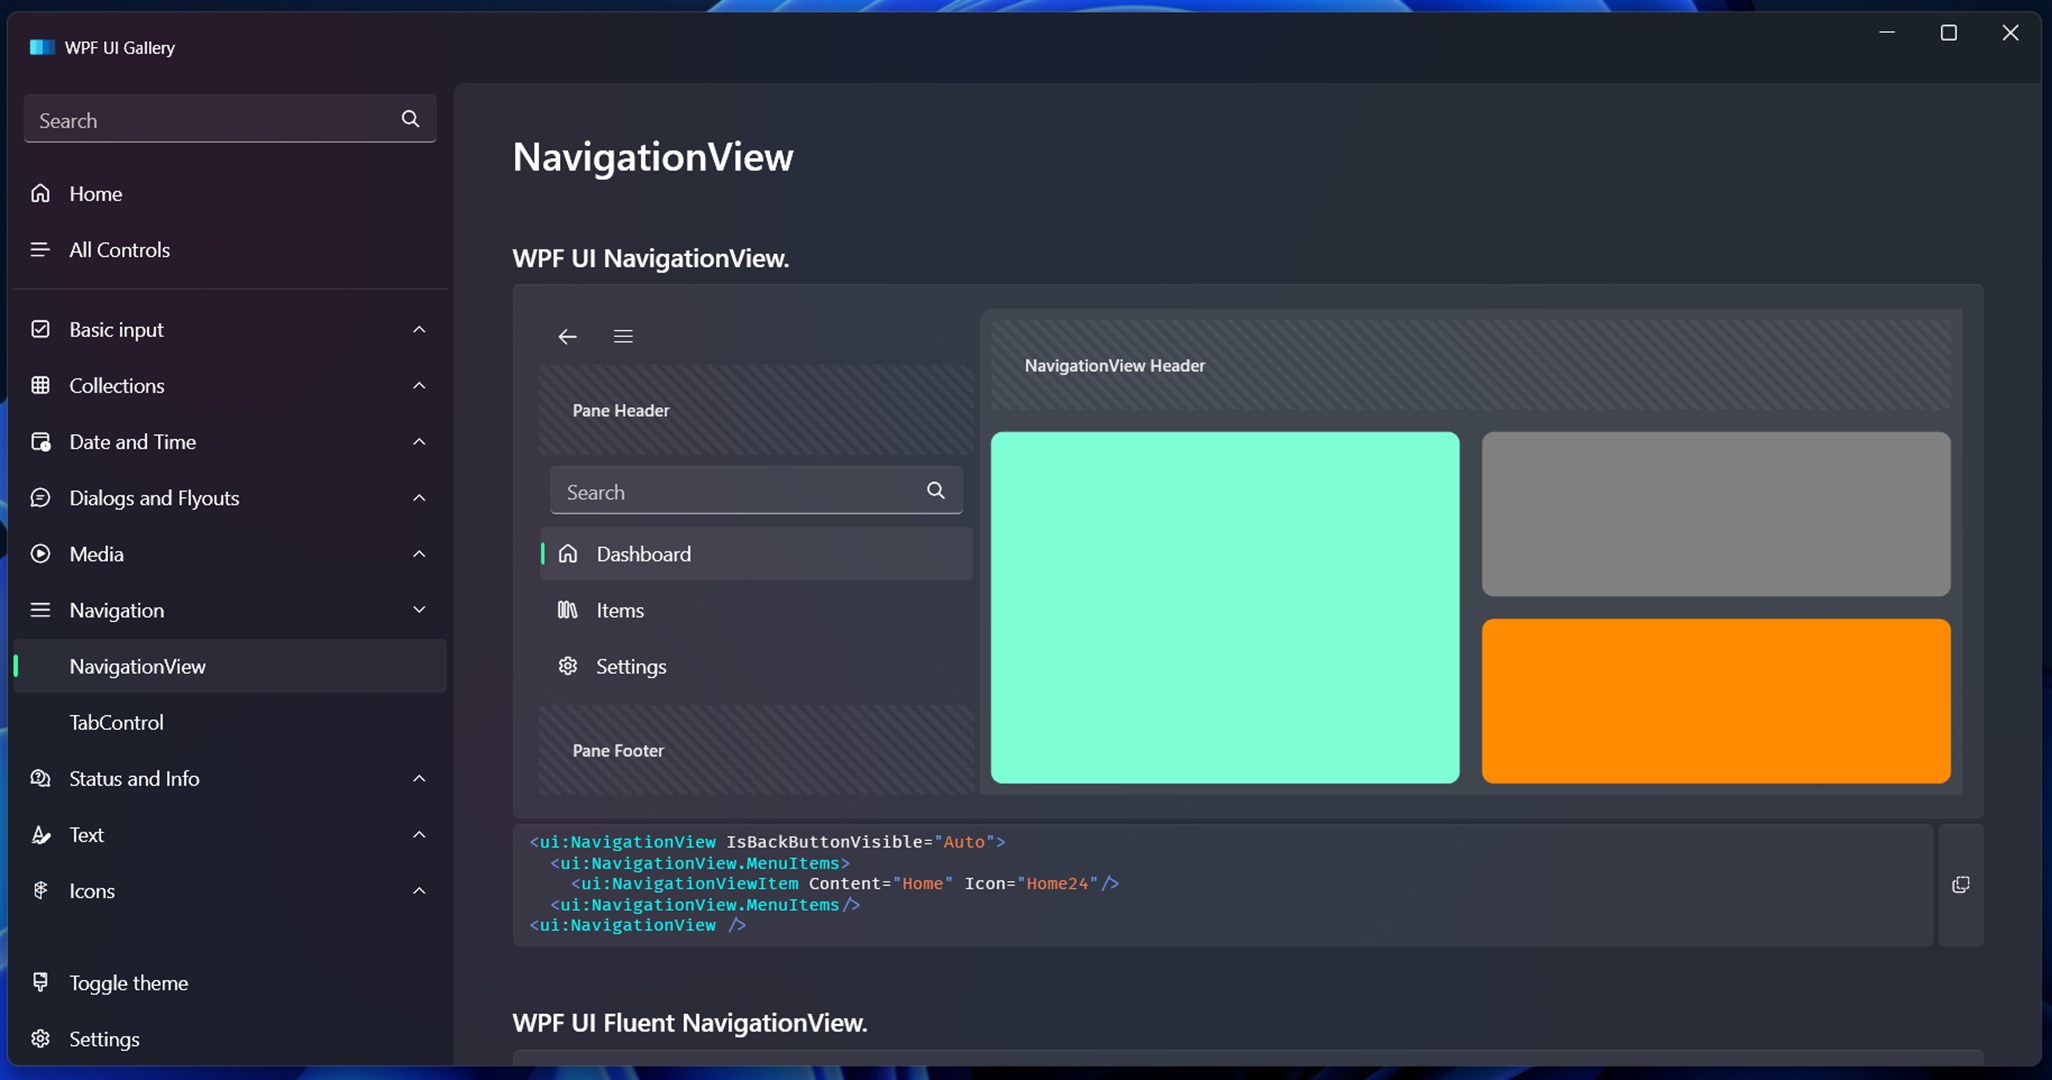Click the mint green tile in the demo
The image size is (2052, 1080).
tap(1224, 607)
